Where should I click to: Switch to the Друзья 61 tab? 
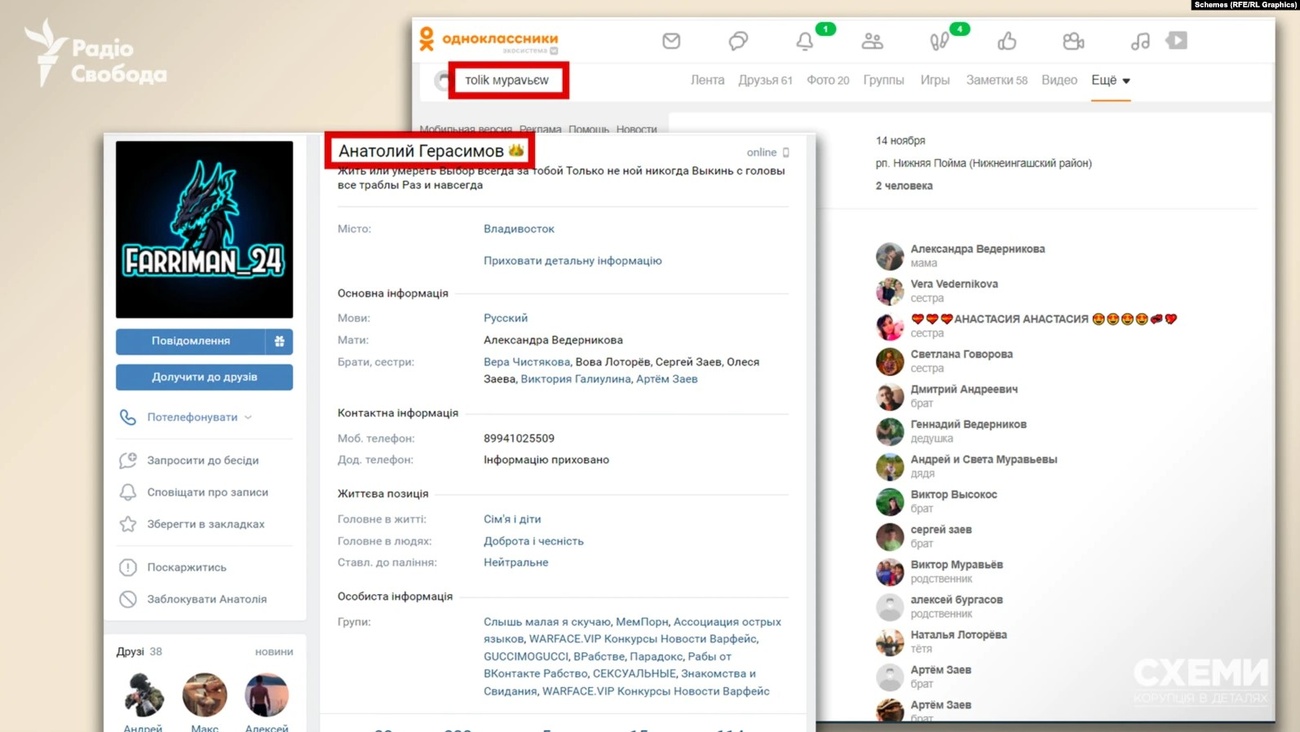pos(765,80)
